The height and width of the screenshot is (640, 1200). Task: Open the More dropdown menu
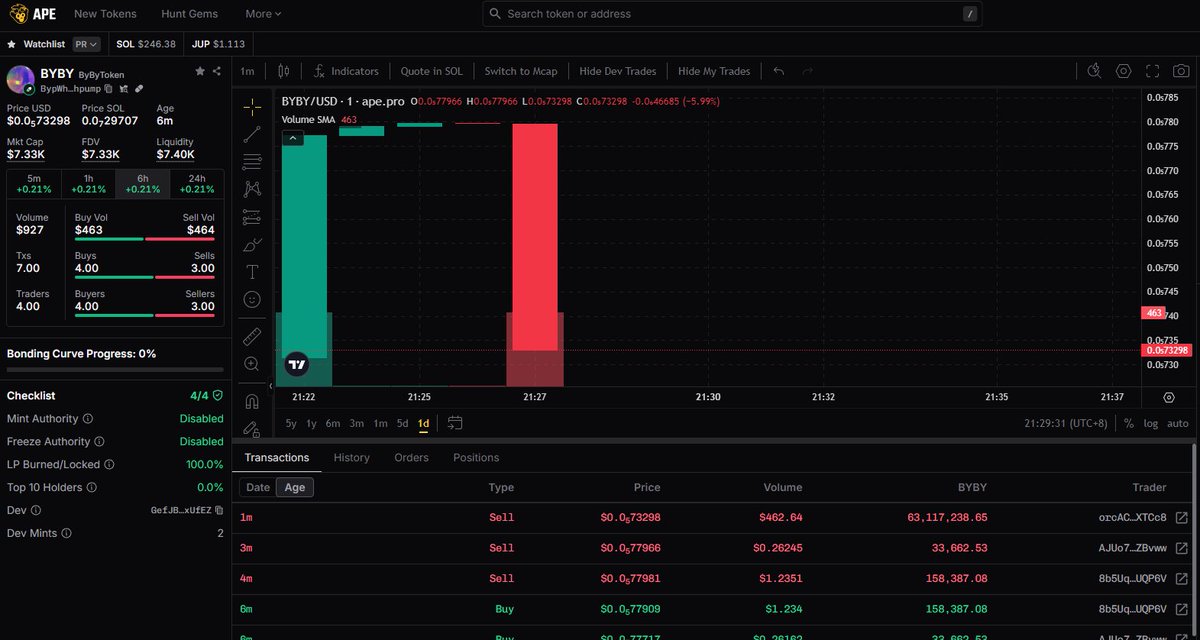pyautogui.click(x=263, y=14)
